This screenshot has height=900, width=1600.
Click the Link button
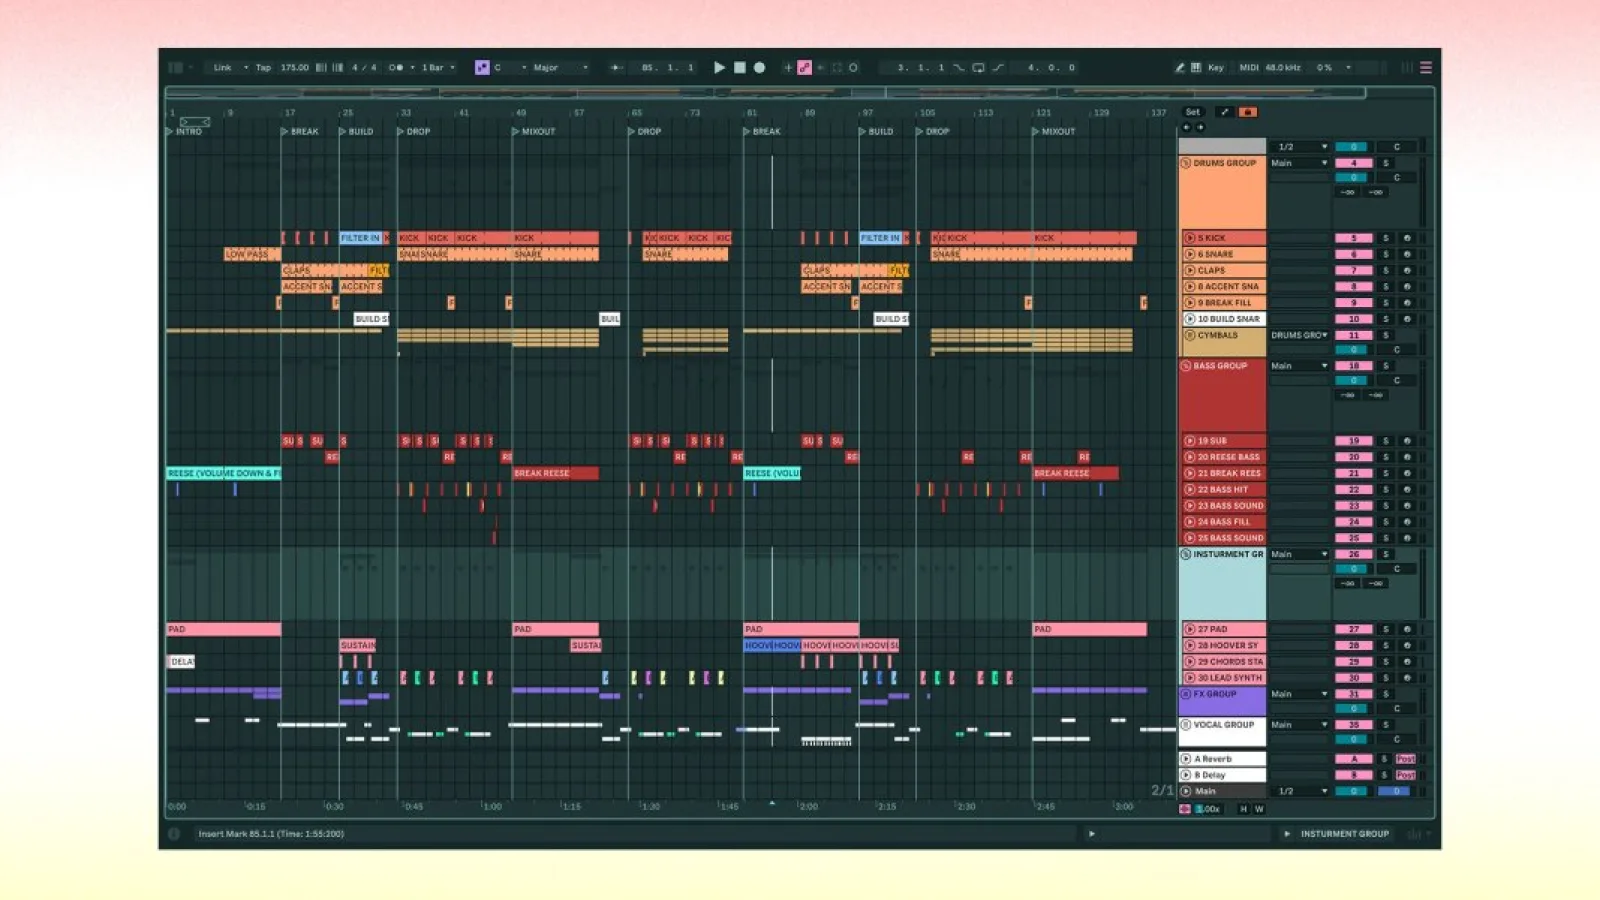pos(222,67)
